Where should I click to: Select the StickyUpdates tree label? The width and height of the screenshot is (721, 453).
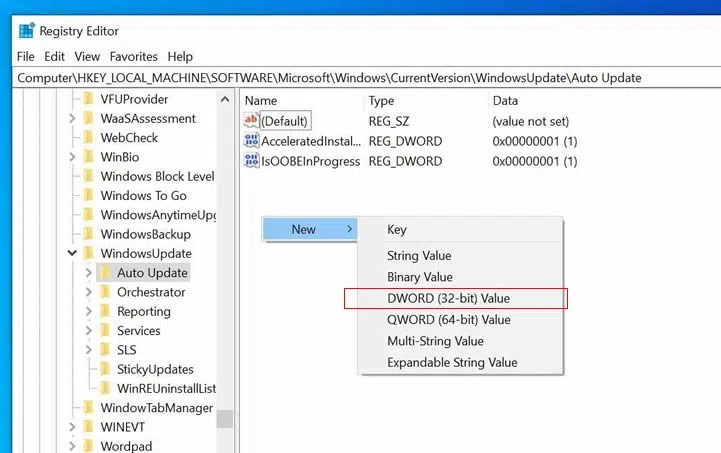point(155,369)
